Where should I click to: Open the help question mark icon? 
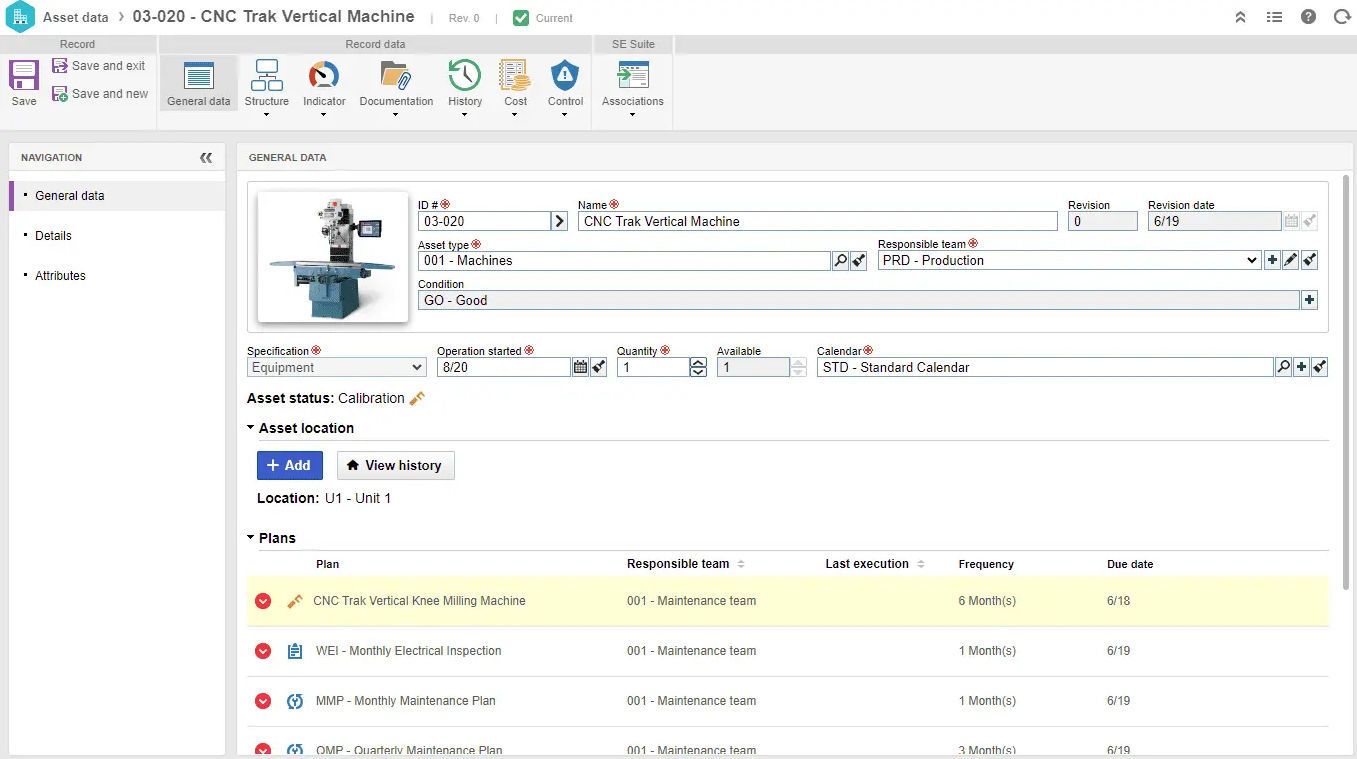(x=1308, y=16)
